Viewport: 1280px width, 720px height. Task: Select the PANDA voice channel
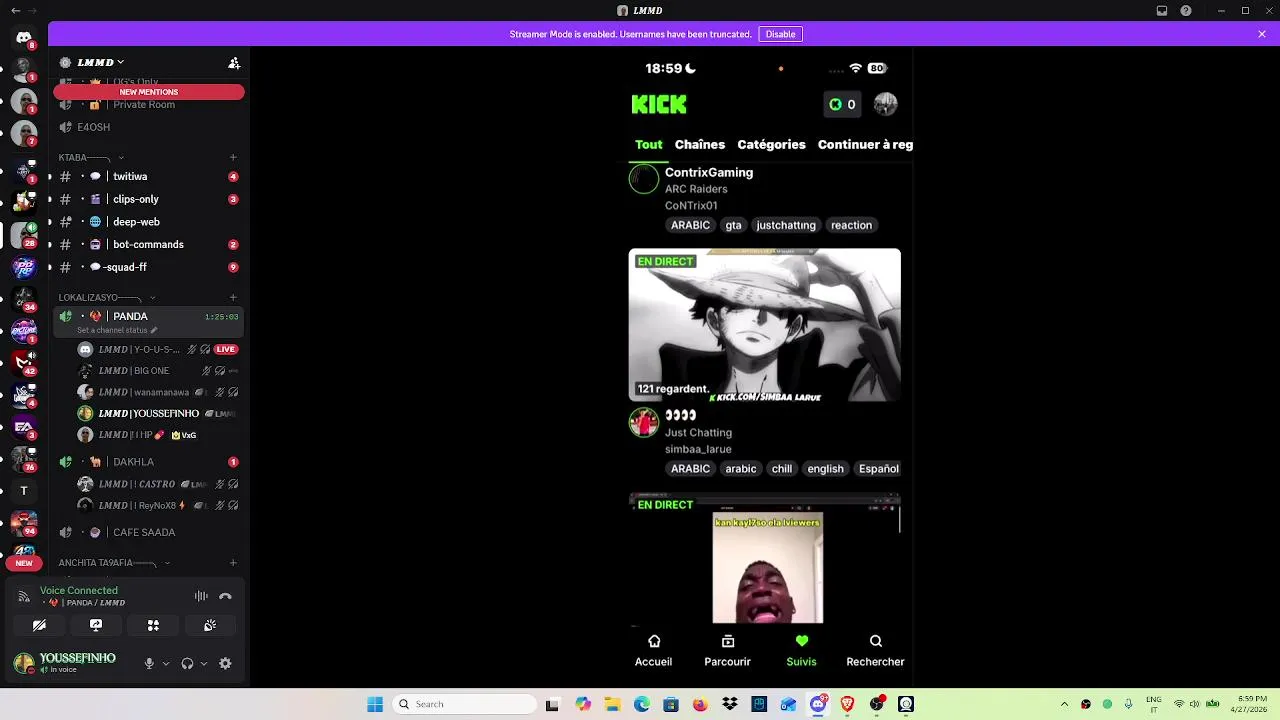(148, 317)
